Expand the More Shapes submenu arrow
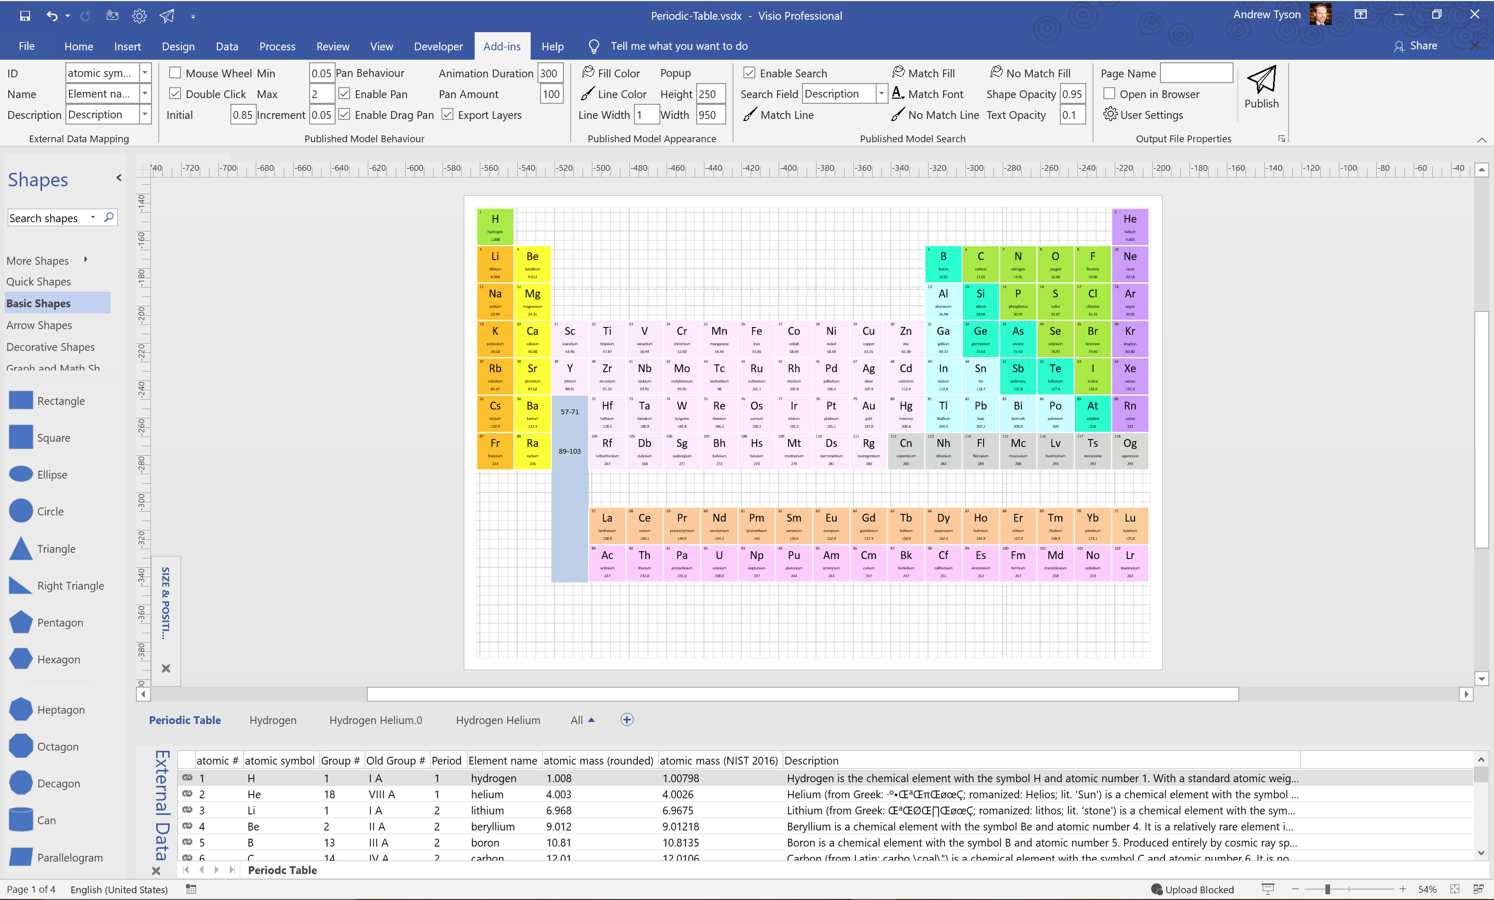This screenshot has width=1494, height=900. point(85,260)
